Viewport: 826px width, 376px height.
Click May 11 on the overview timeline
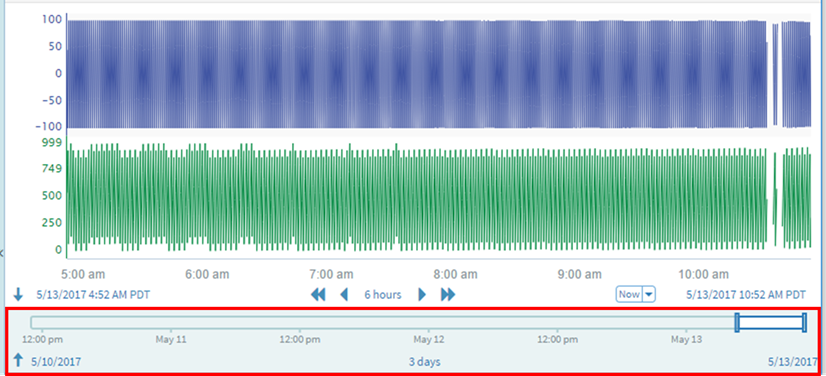[x=171, y=340]
